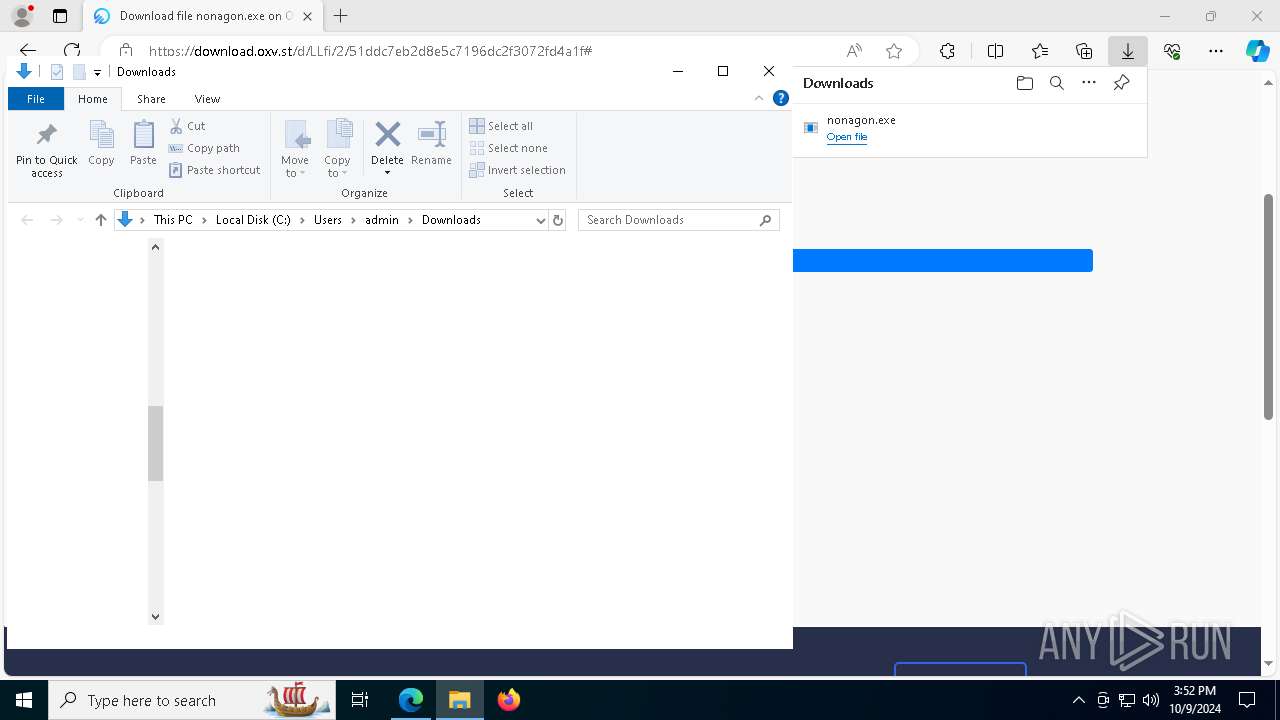The height and width of the screenshot is (720, 1280).
Task: Switch to the View ribbon tab
Action: click(x=207, y=99)
